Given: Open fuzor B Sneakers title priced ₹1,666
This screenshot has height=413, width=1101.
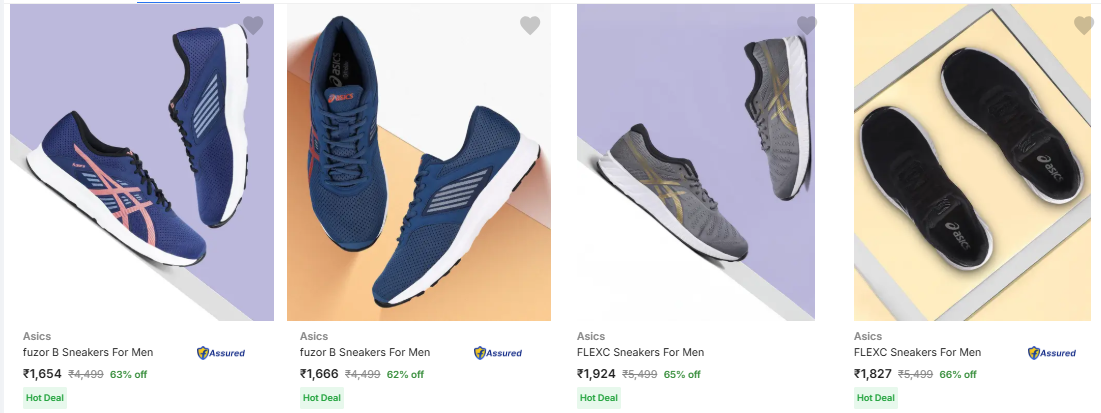Looking at the screenshot, I should [x=365, y=352].
